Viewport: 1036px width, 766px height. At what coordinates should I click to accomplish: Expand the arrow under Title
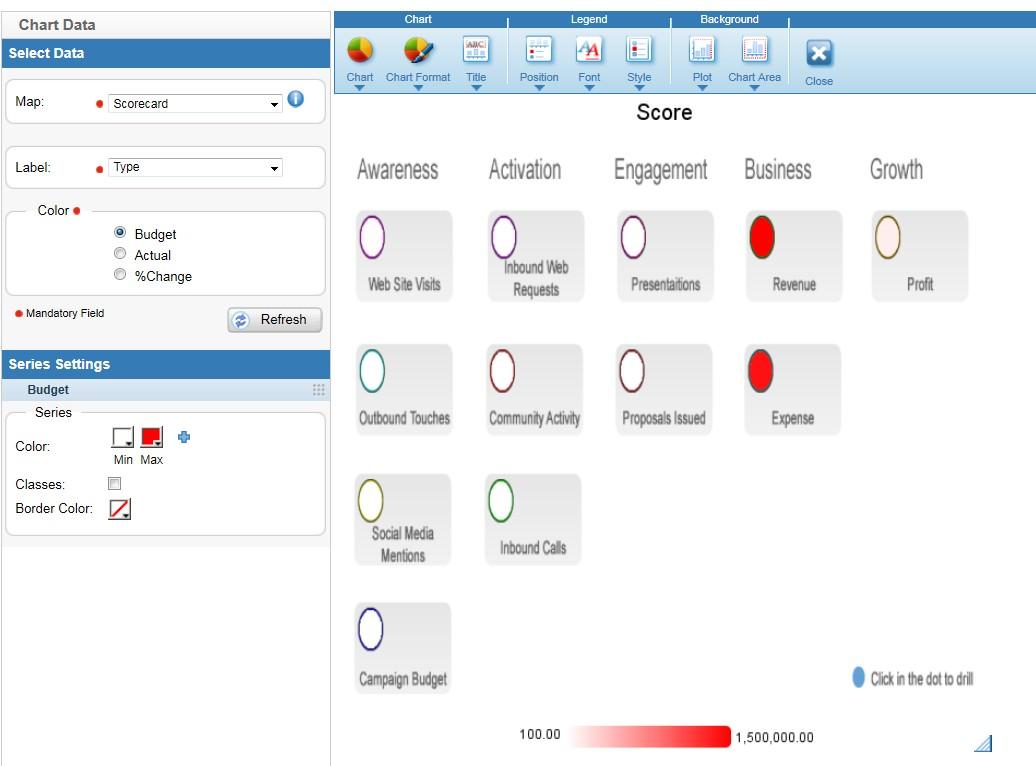tap(476, 88)
